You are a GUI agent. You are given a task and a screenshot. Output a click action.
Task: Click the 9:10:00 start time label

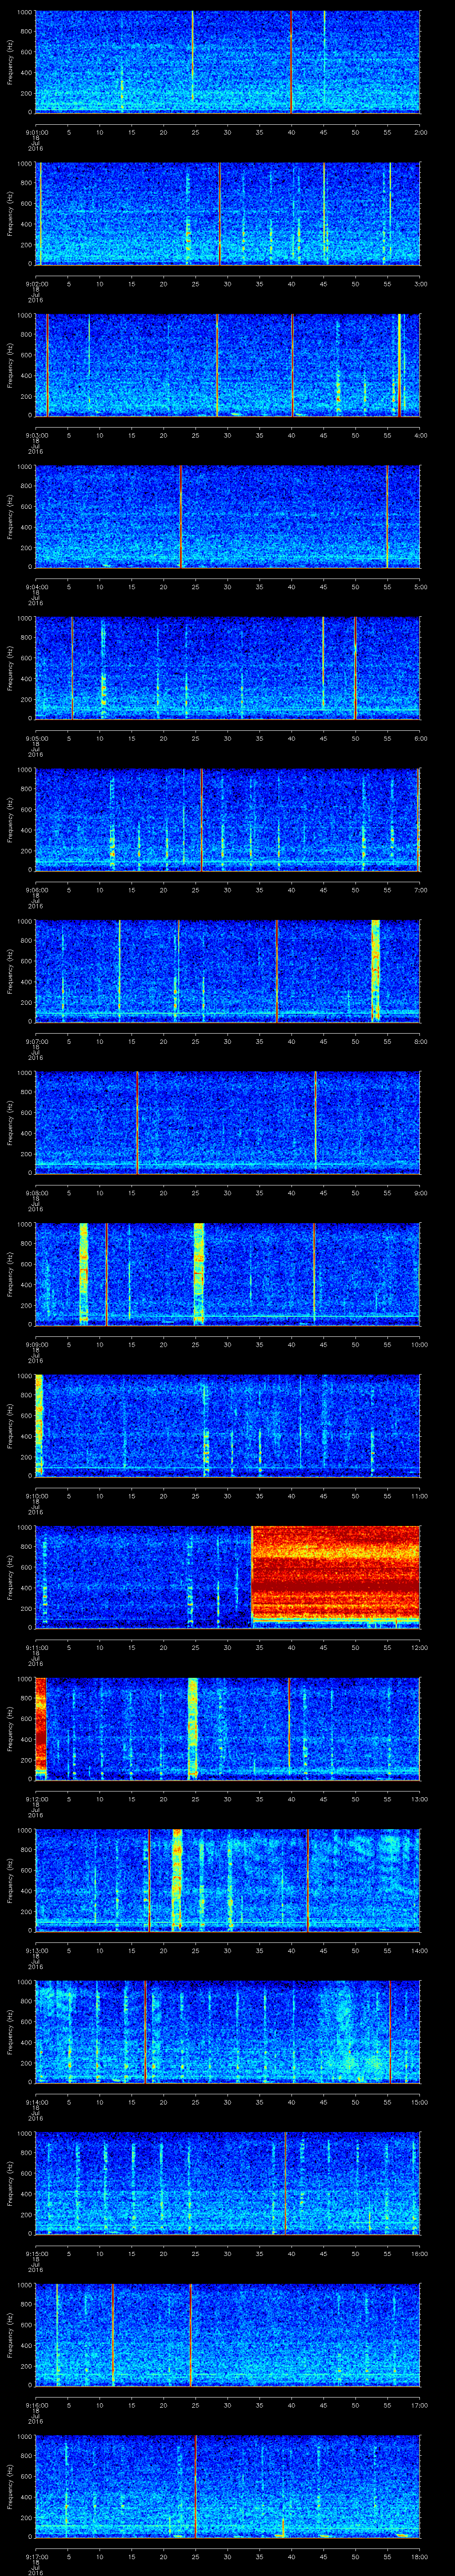point(36,1495)
